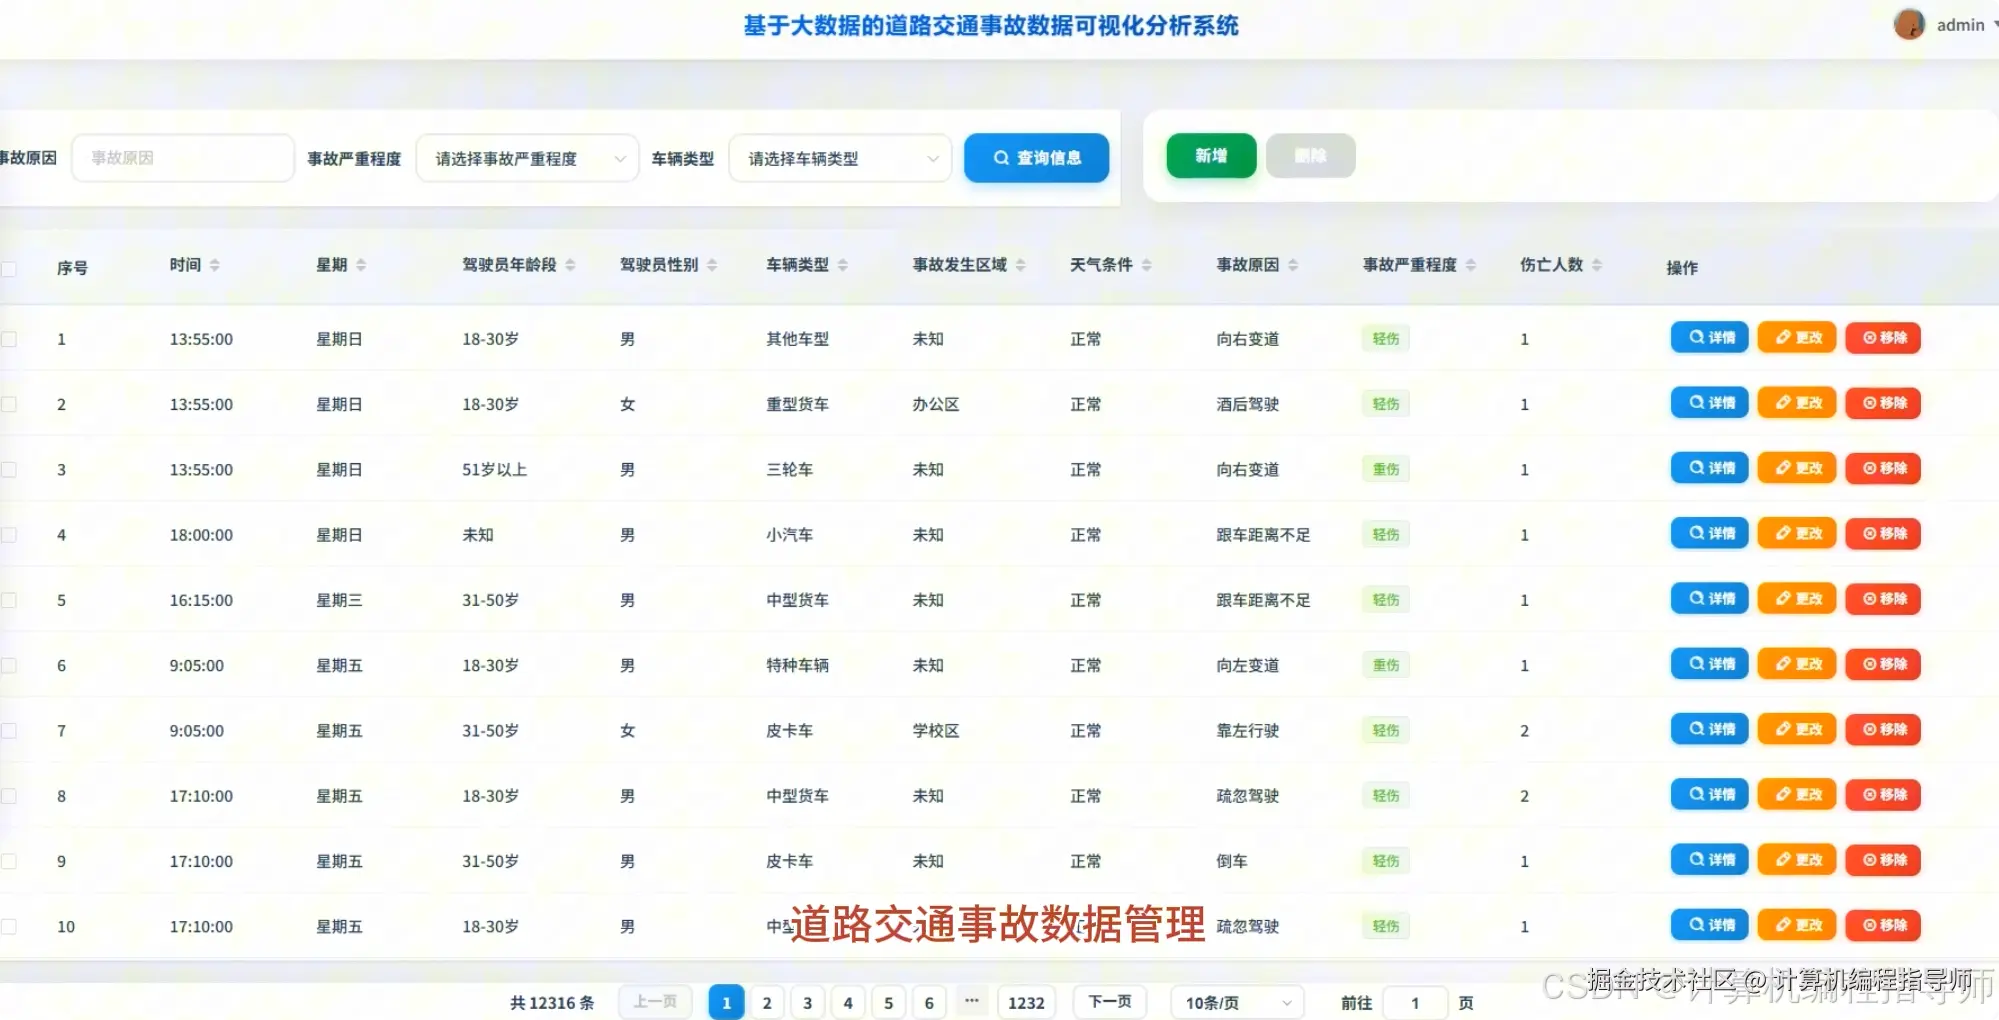Select the checkbox beside record 8
The height and width of the screenshot is (1020, 1999).
pos(10,795)
